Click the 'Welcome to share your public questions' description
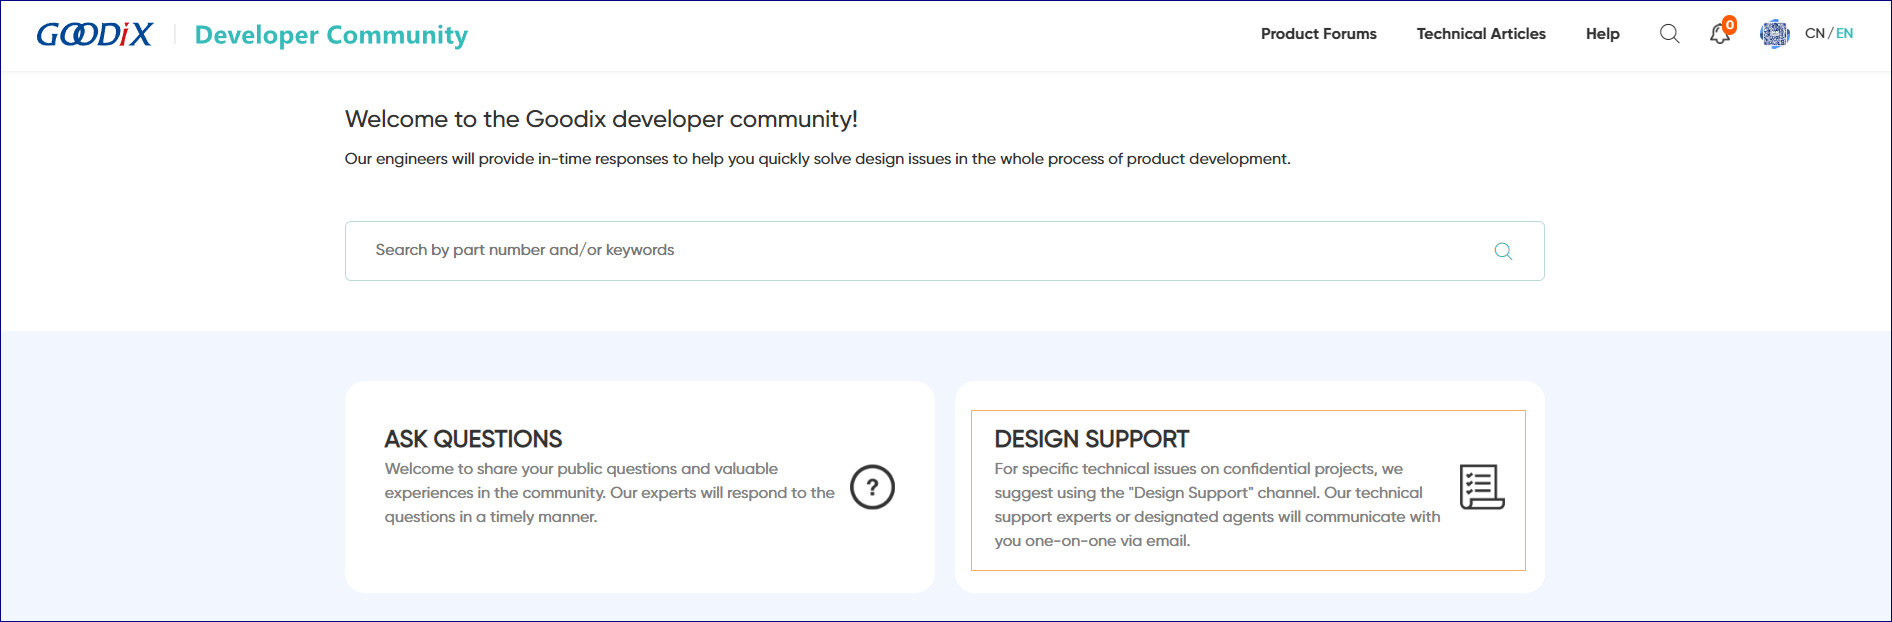The image size is (1892, 622). (x=609, y=493)
